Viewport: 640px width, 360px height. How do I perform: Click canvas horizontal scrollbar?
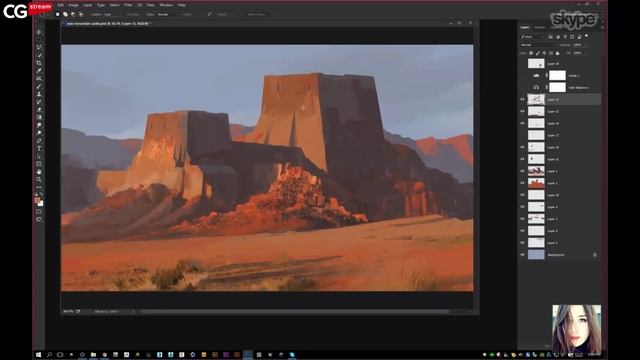coord(295,311)
